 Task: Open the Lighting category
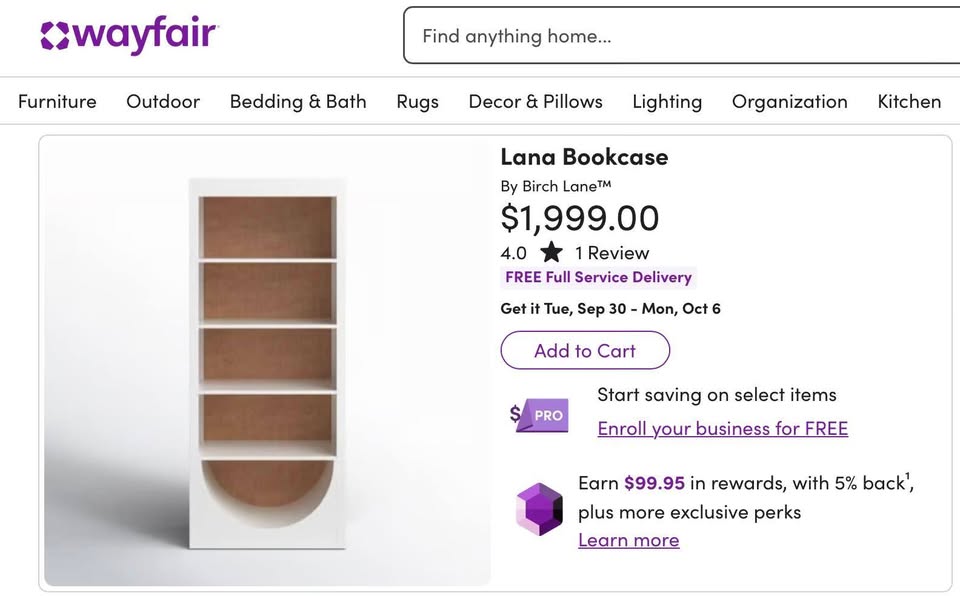[667, 102]
